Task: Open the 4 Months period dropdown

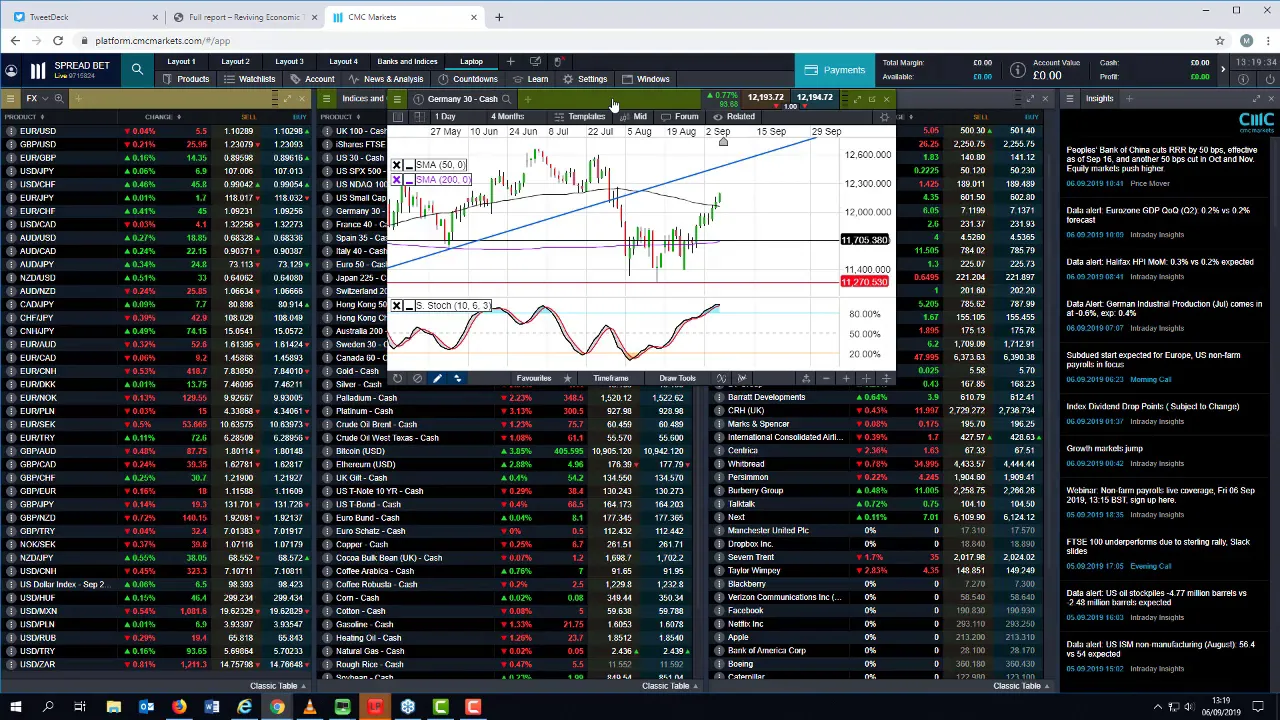Action: pos(508,117)
